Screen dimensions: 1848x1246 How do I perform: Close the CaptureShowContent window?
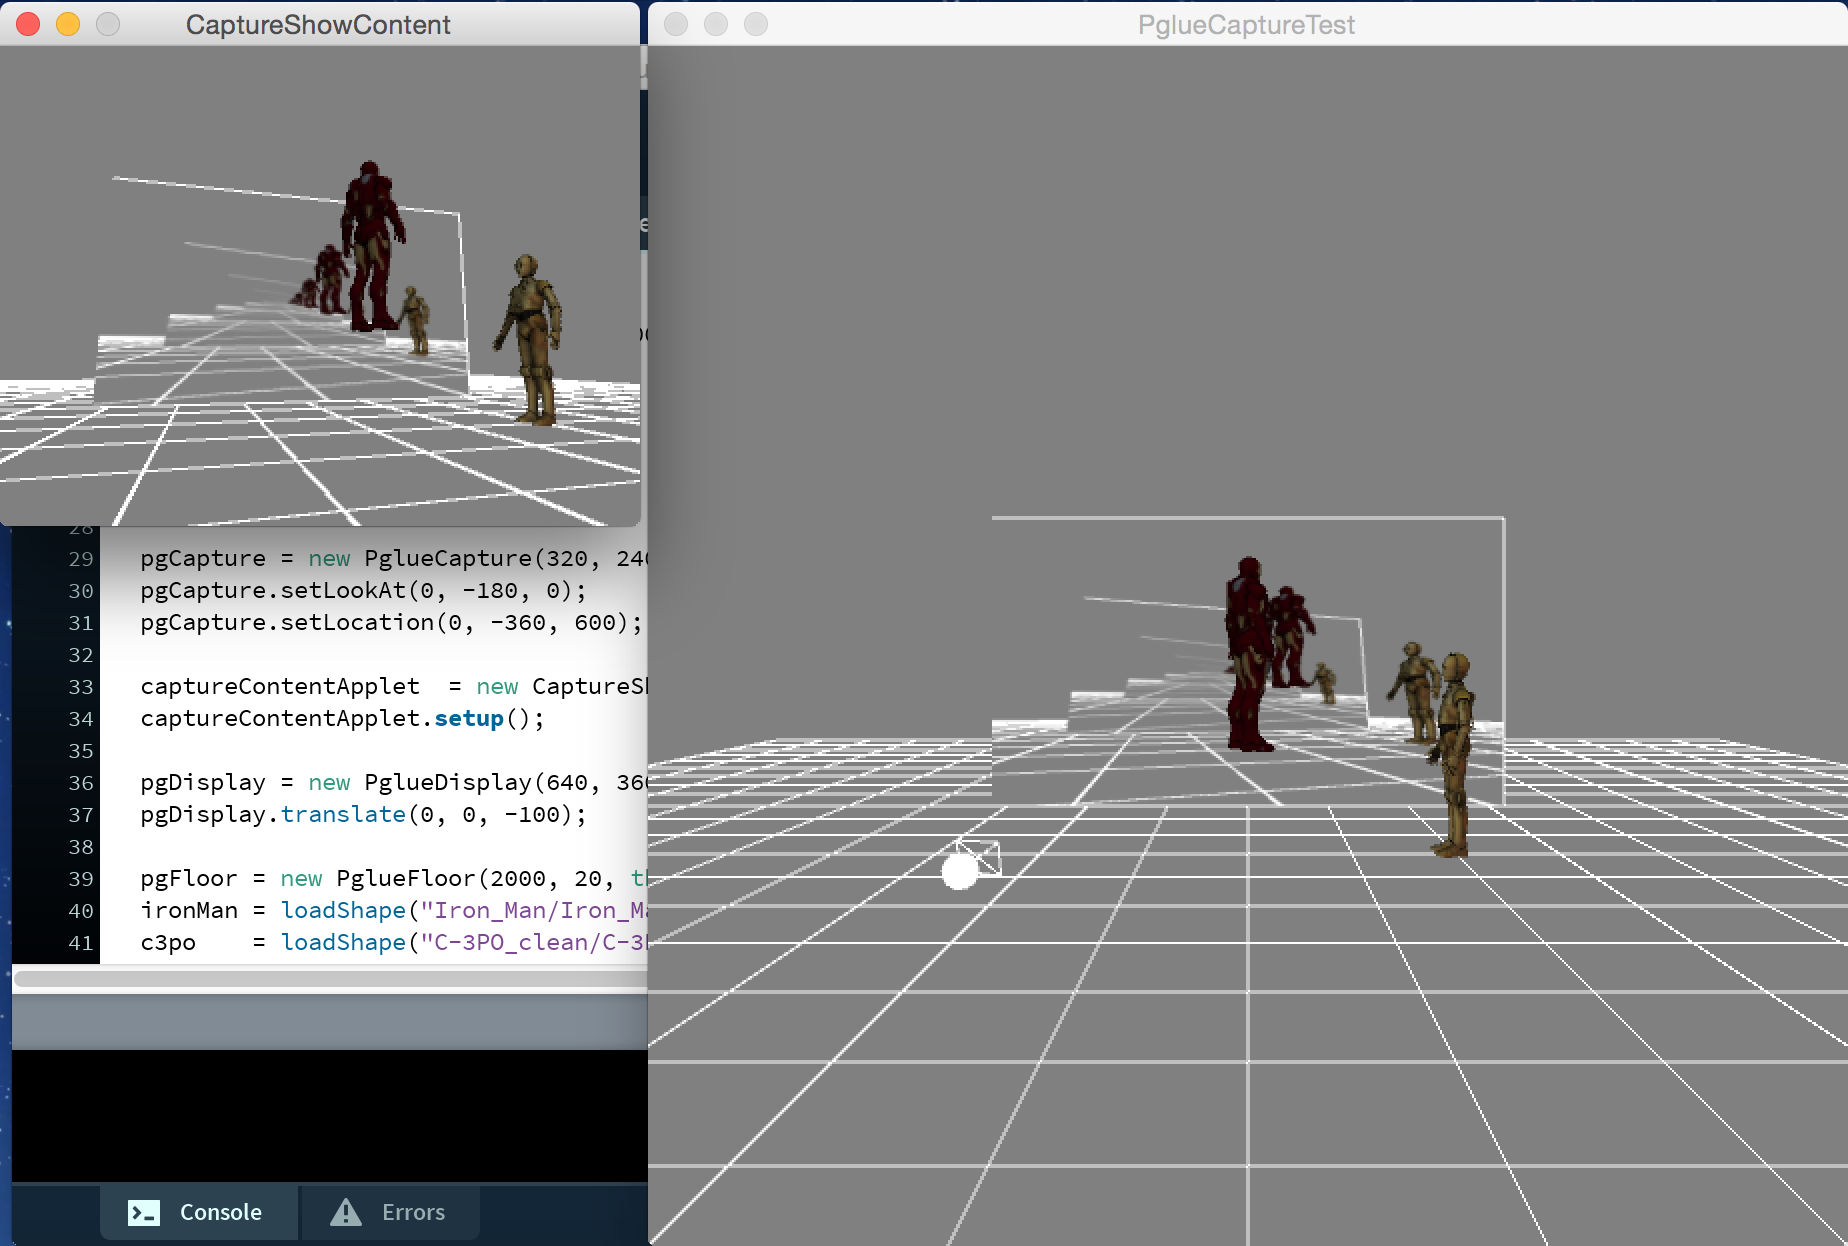[x=28, y=24]
